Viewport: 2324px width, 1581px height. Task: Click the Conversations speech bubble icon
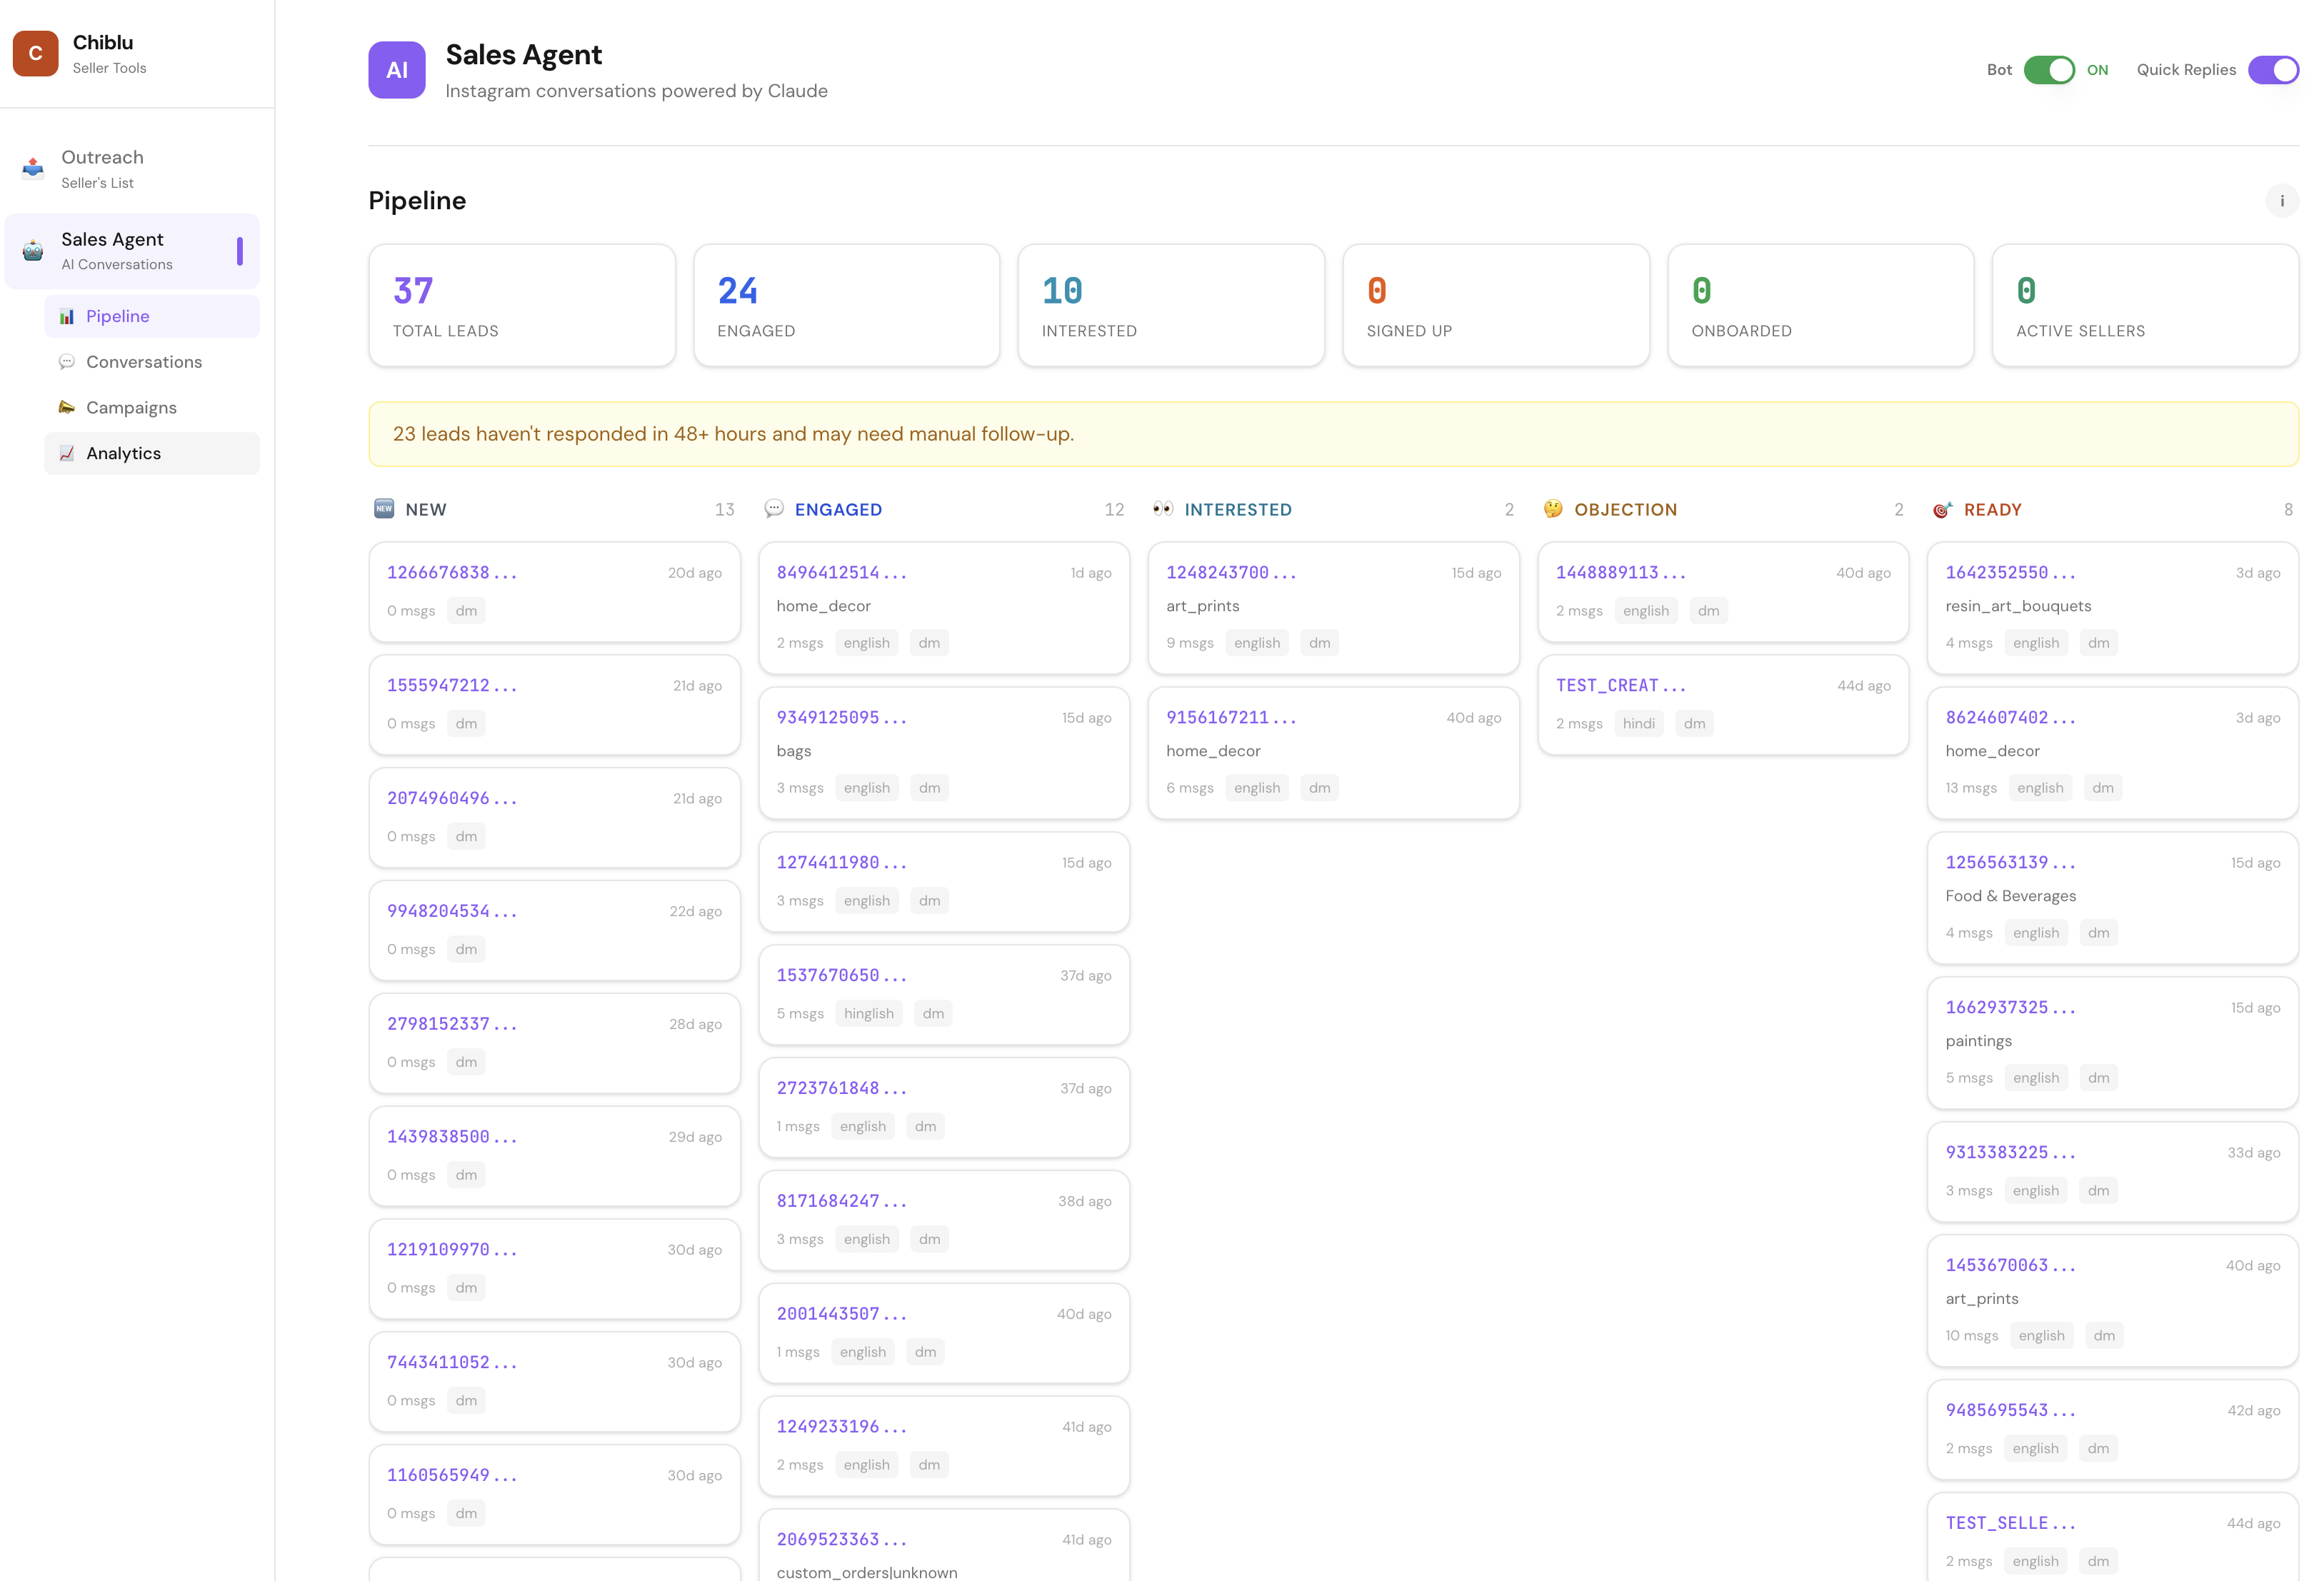pyautogui.click(x=67, y=362)
